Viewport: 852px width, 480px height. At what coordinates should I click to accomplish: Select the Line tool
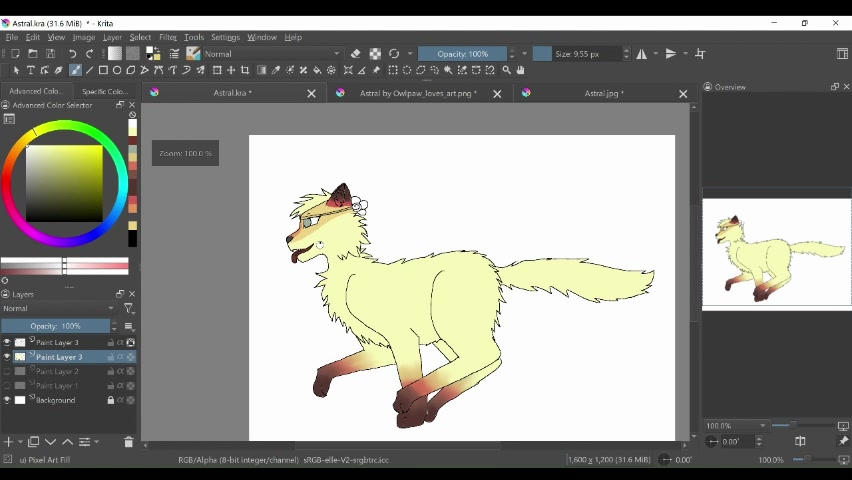[89, 70]
